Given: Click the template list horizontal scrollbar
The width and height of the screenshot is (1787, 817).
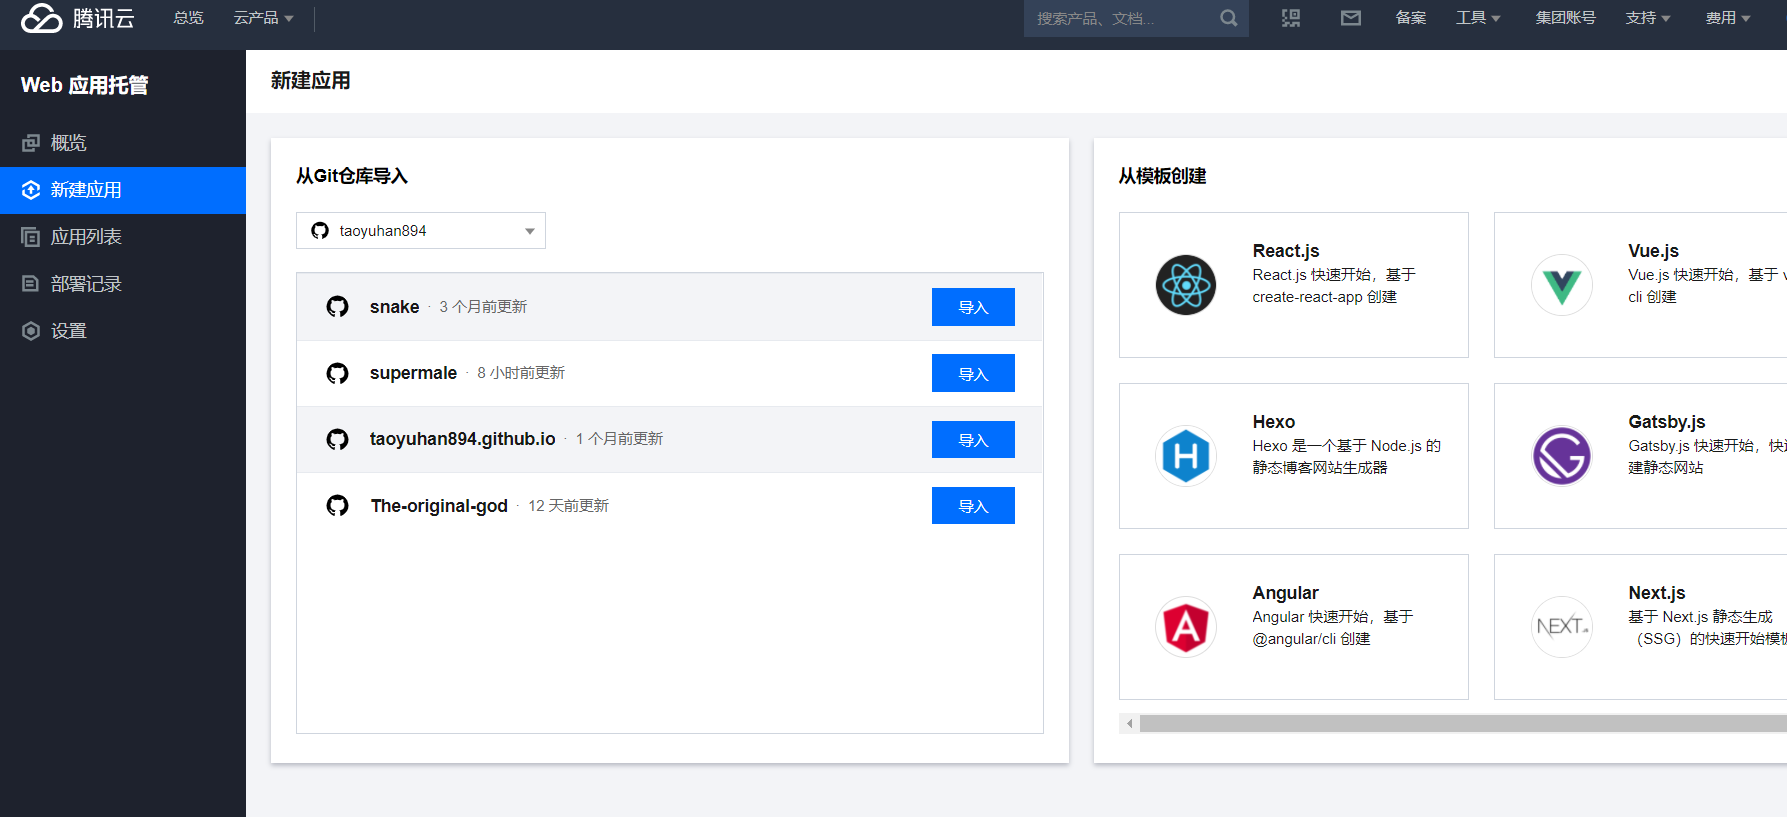Looking at the screenshot, I should coord(1463,723).
